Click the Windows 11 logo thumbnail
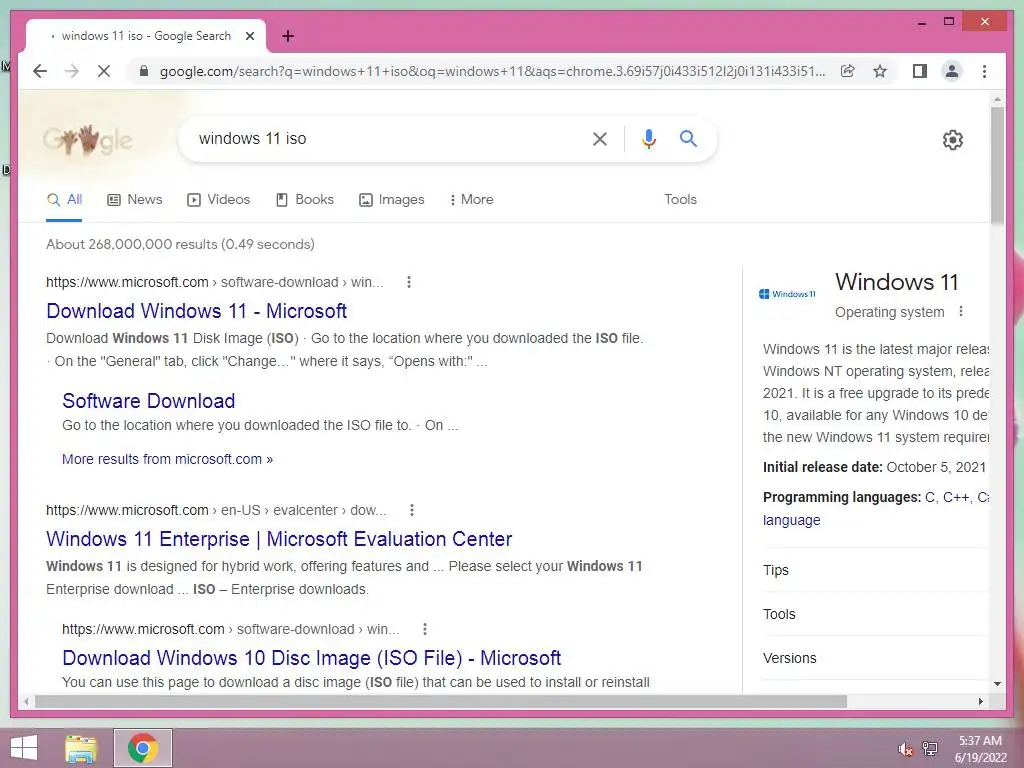This screenshot has height=768, width=1024. click(788, 294)
